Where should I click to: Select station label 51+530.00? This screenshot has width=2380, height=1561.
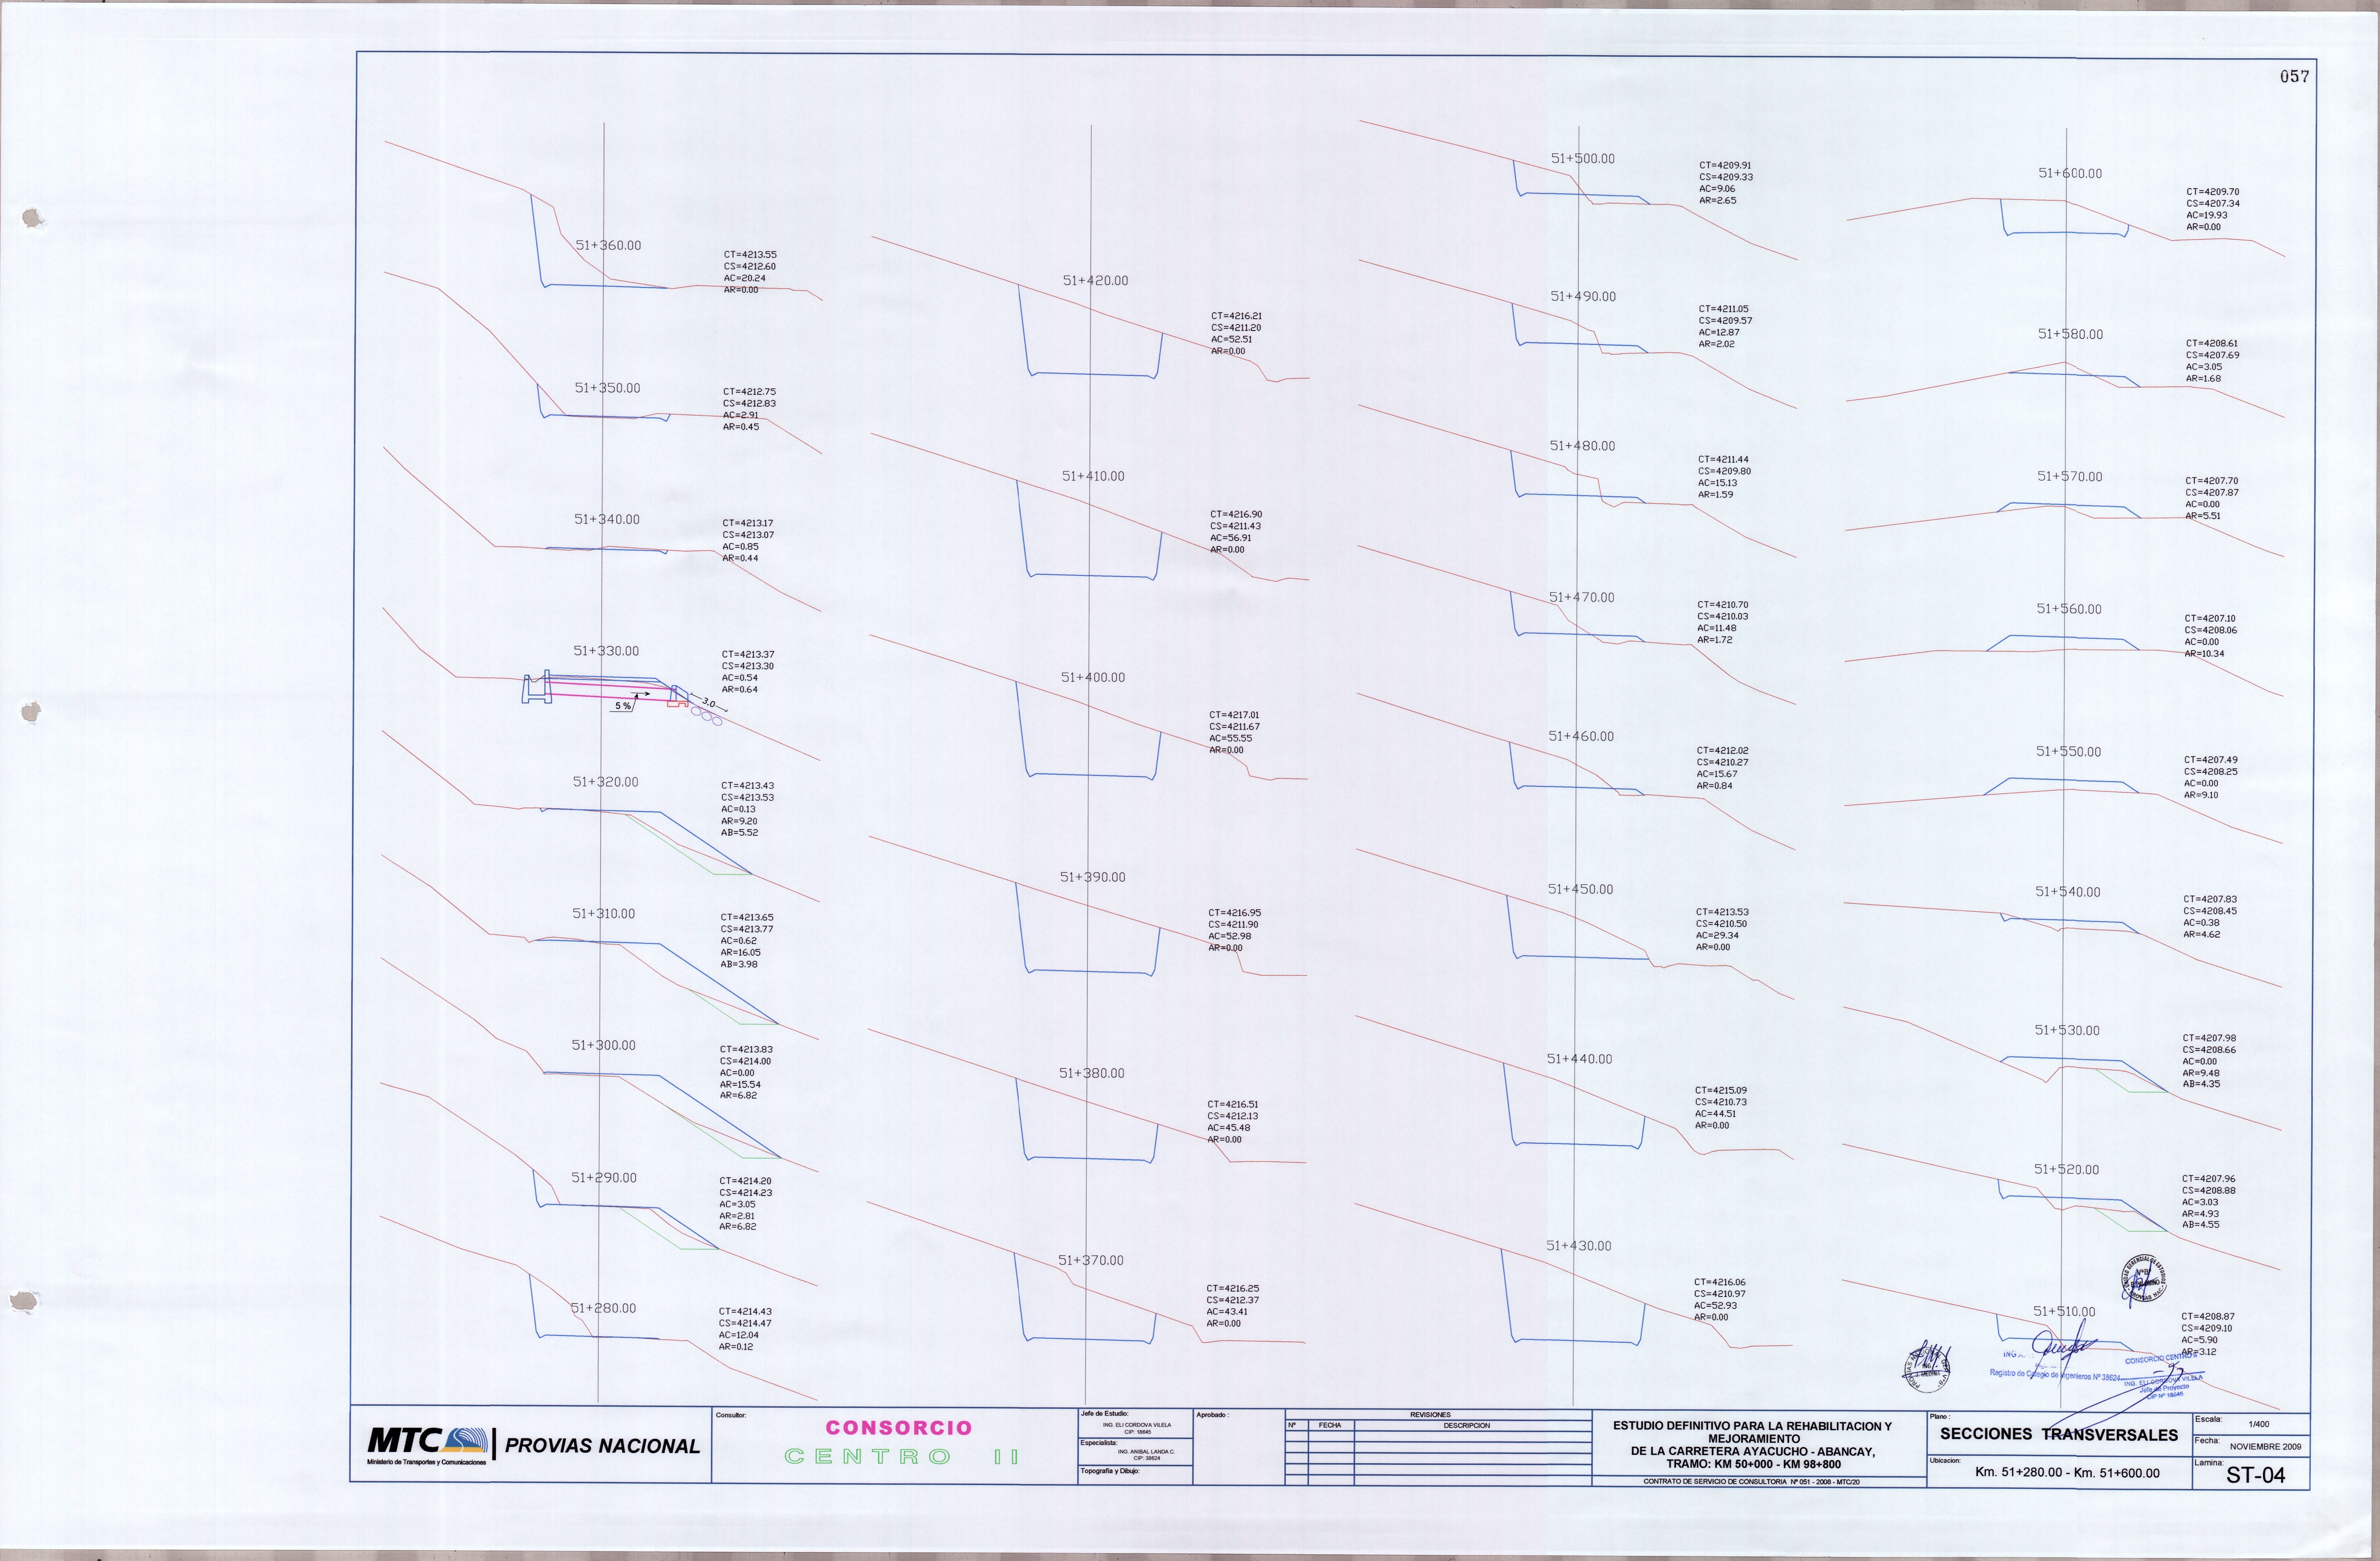(x=2067, y=1030)
